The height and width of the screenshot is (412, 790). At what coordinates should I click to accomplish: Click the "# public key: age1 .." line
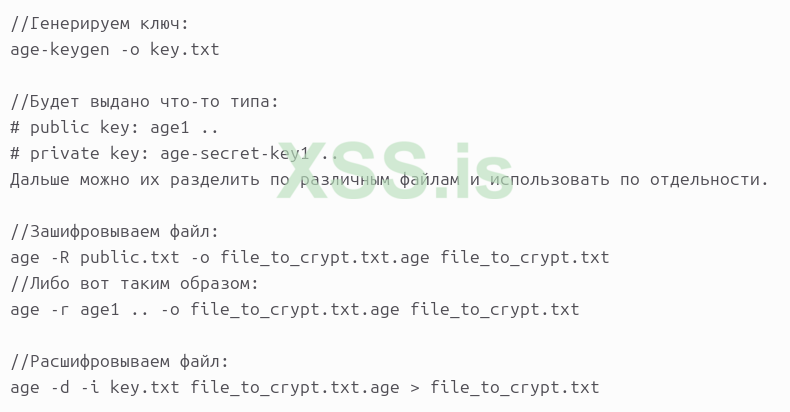[114, 127]
